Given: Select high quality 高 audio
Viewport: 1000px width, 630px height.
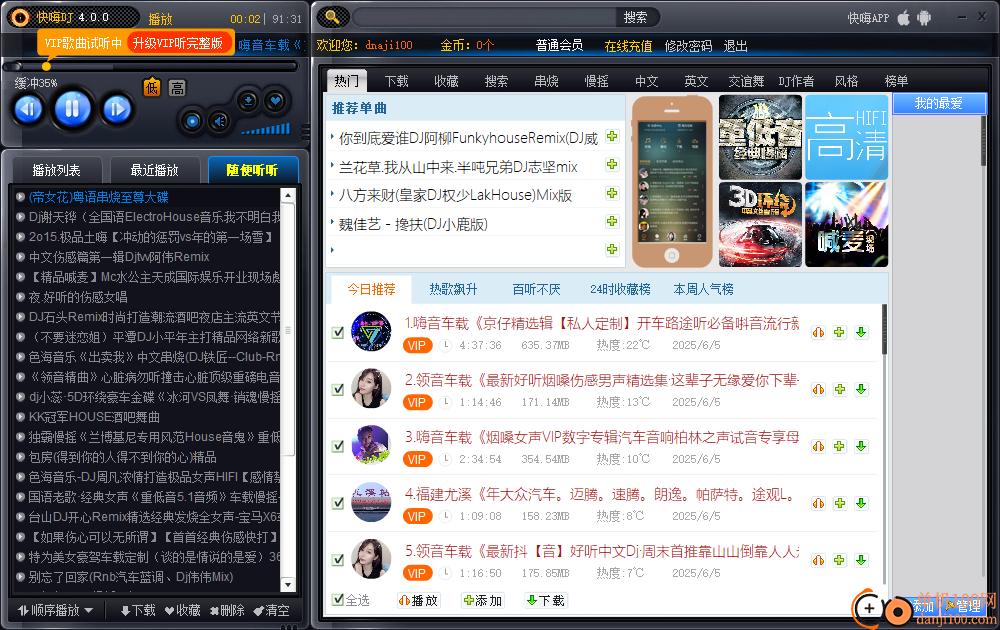Looking at the screenshot, I should tap(177, 87).
